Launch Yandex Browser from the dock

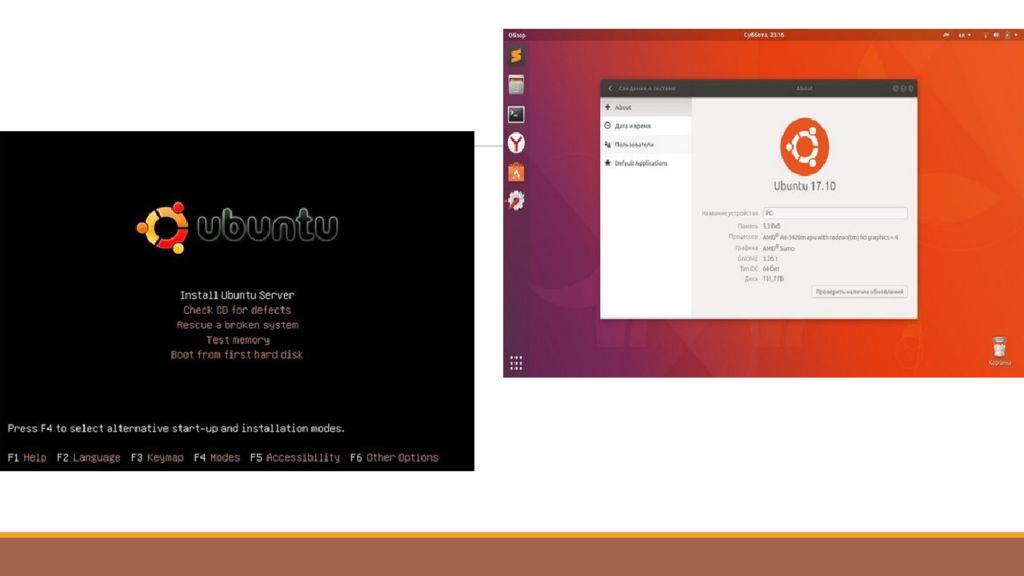(x=516, y=143)
